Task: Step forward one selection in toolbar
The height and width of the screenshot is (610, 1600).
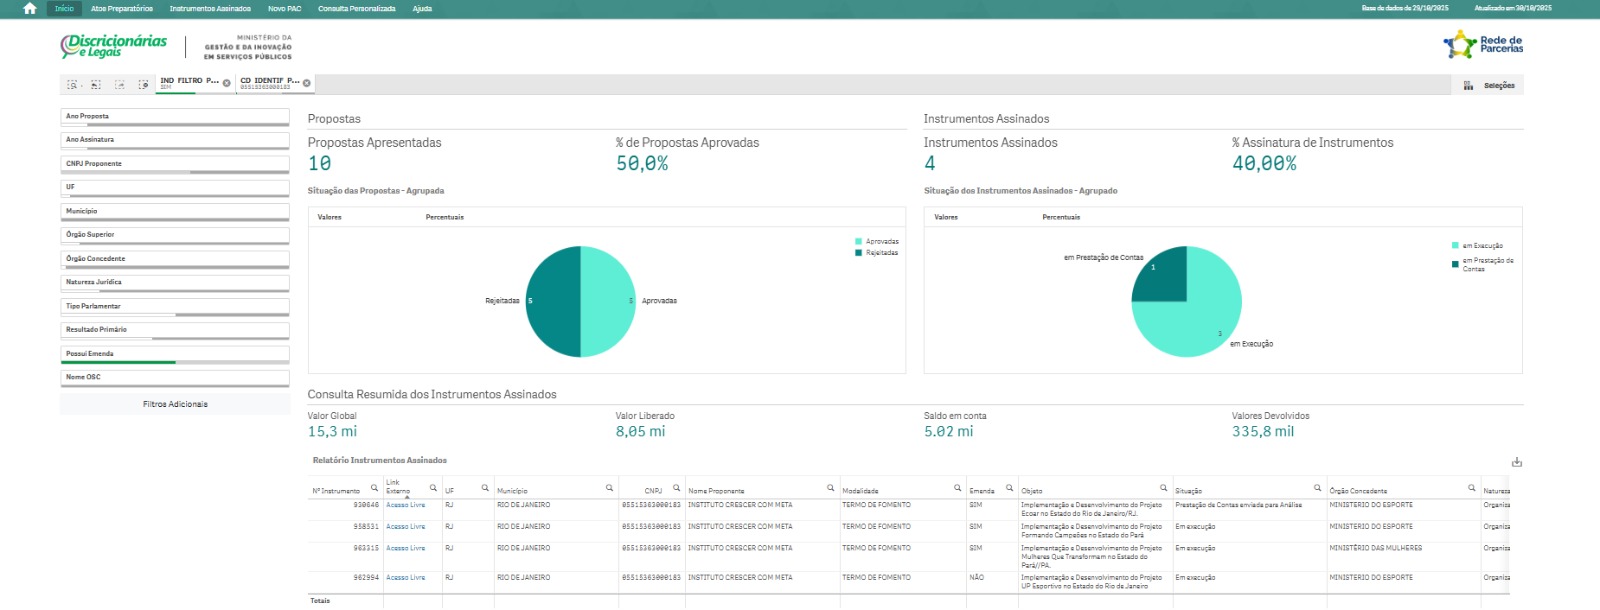Action: click(120, 85)
